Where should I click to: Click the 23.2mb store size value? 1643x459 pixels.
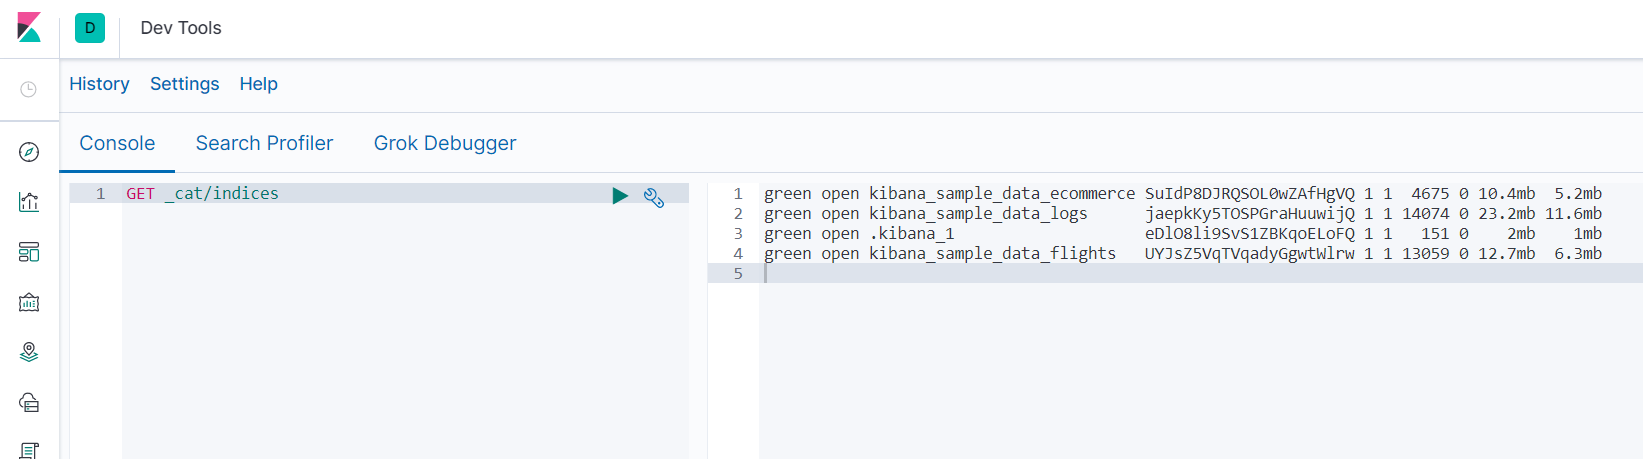coord(1506,213)
